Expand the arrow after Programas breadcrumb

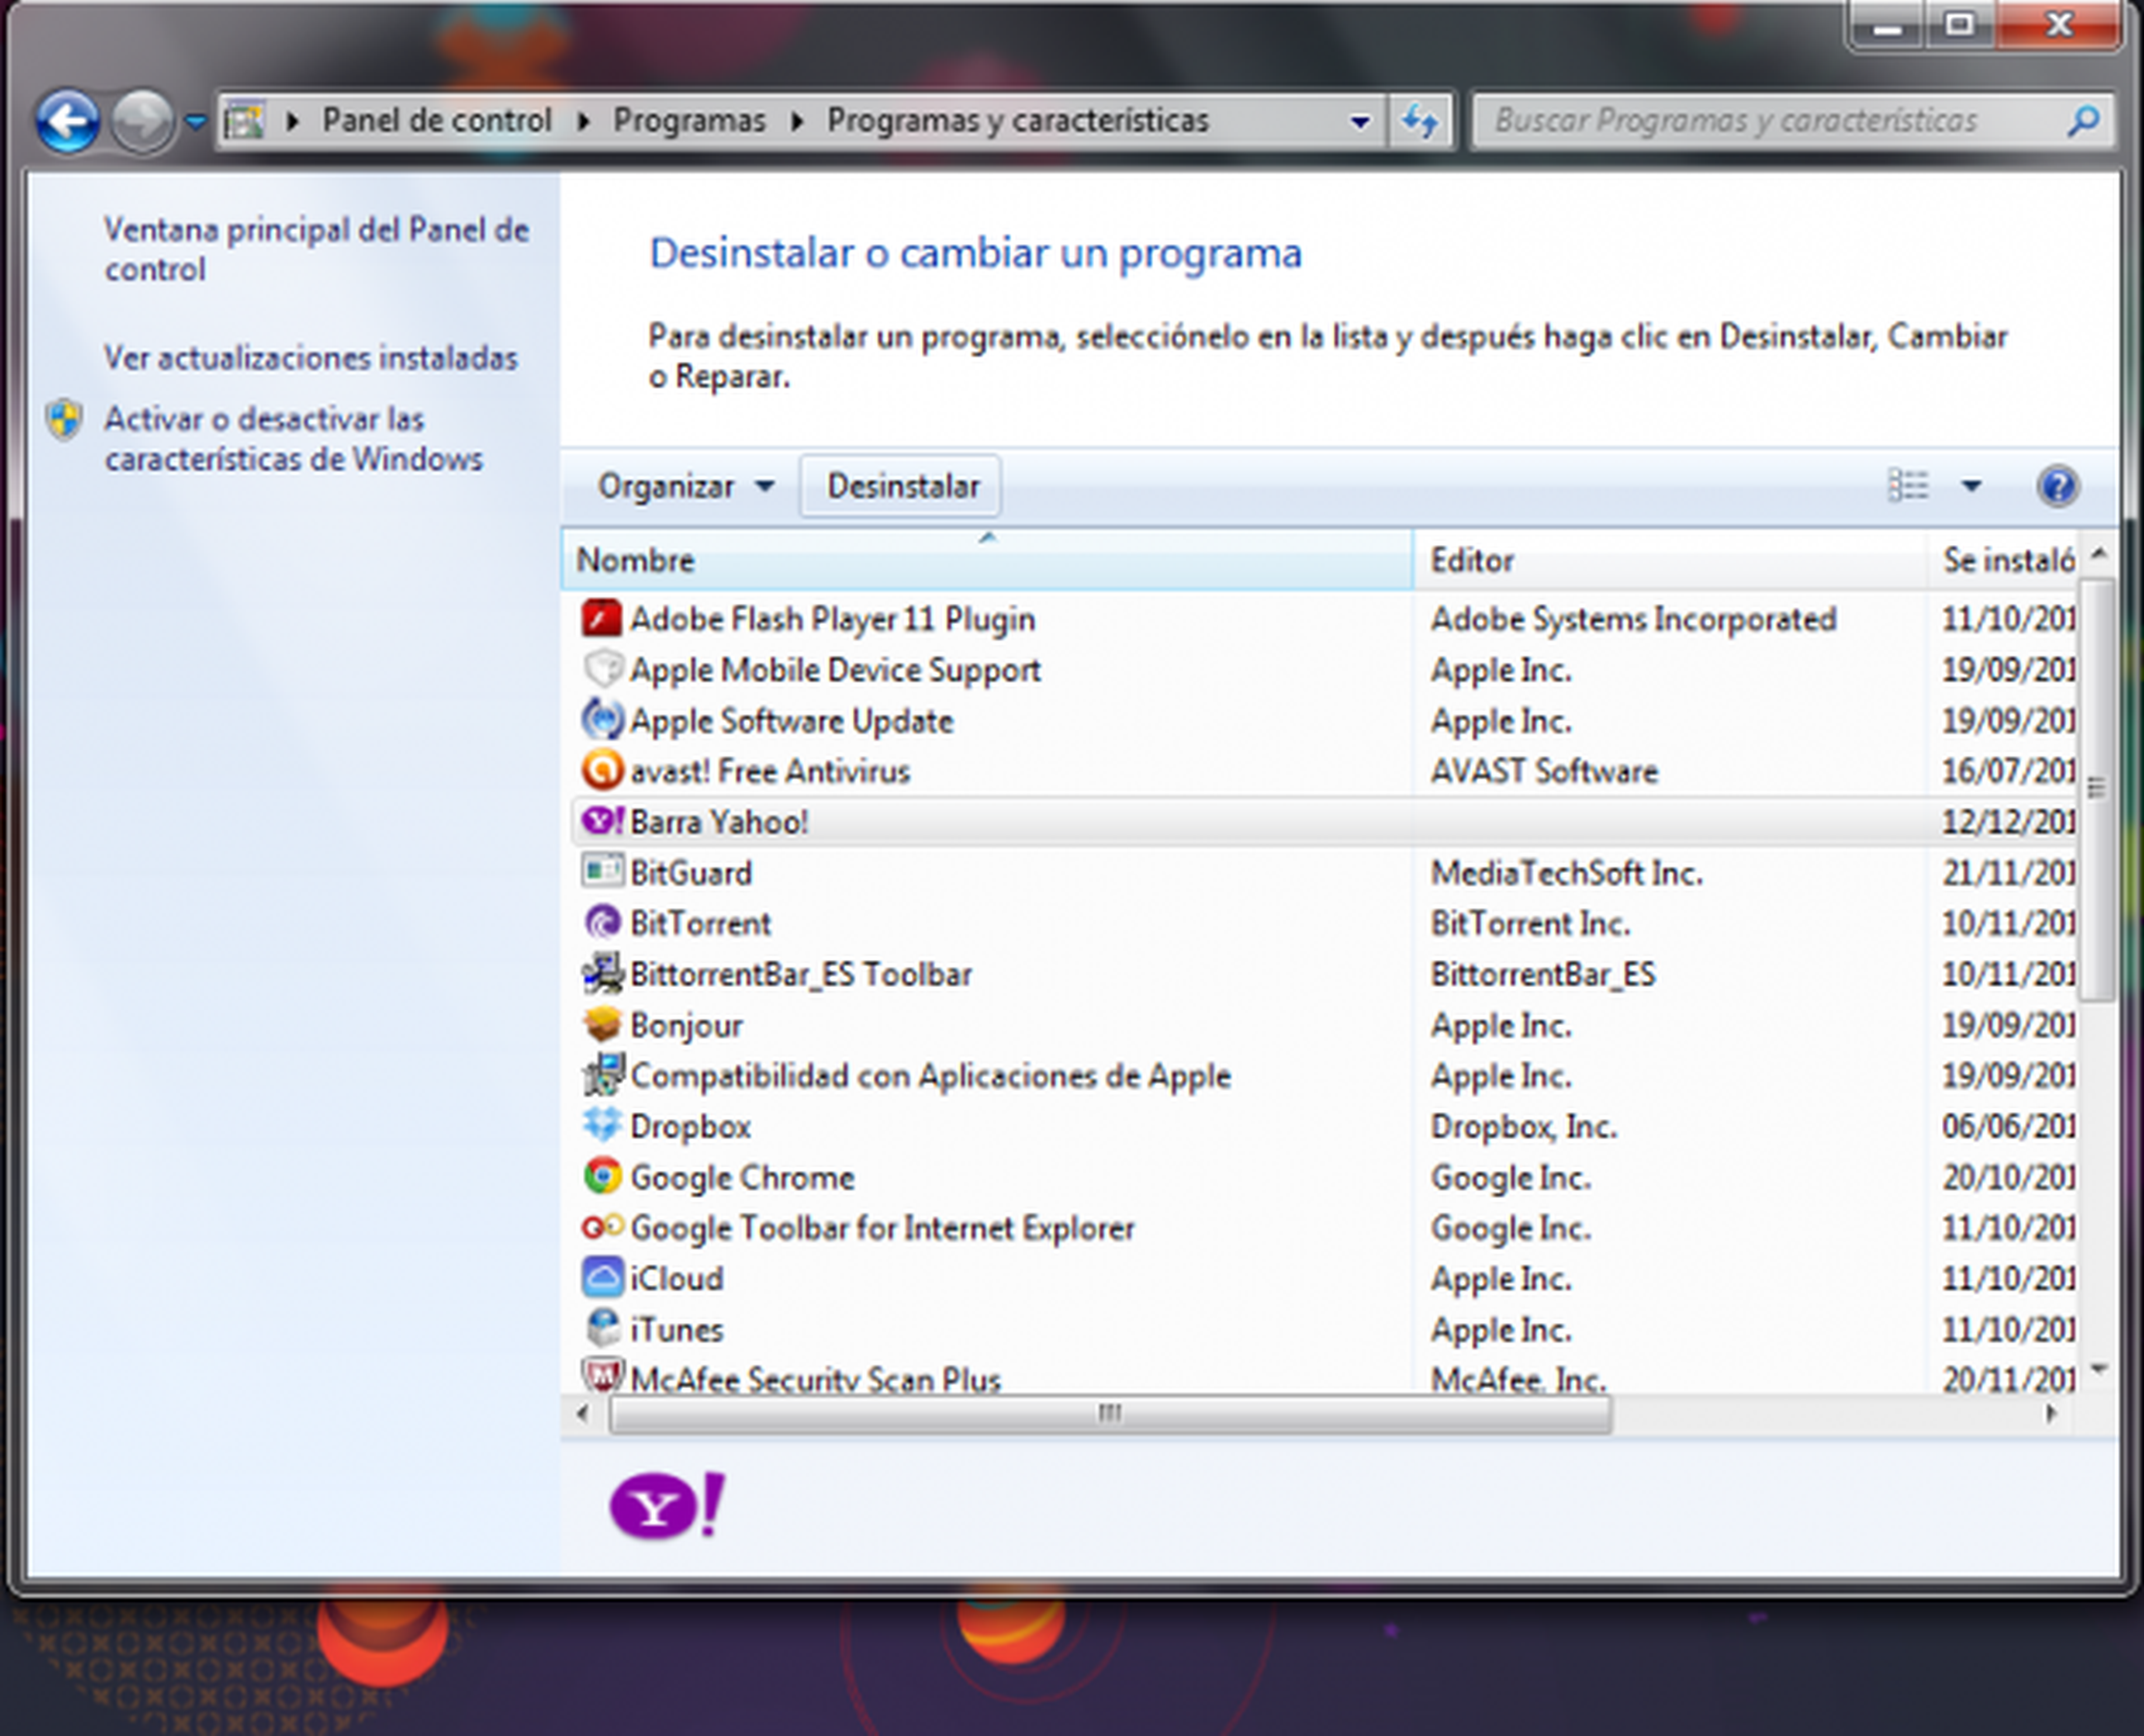tap(797, 122)
